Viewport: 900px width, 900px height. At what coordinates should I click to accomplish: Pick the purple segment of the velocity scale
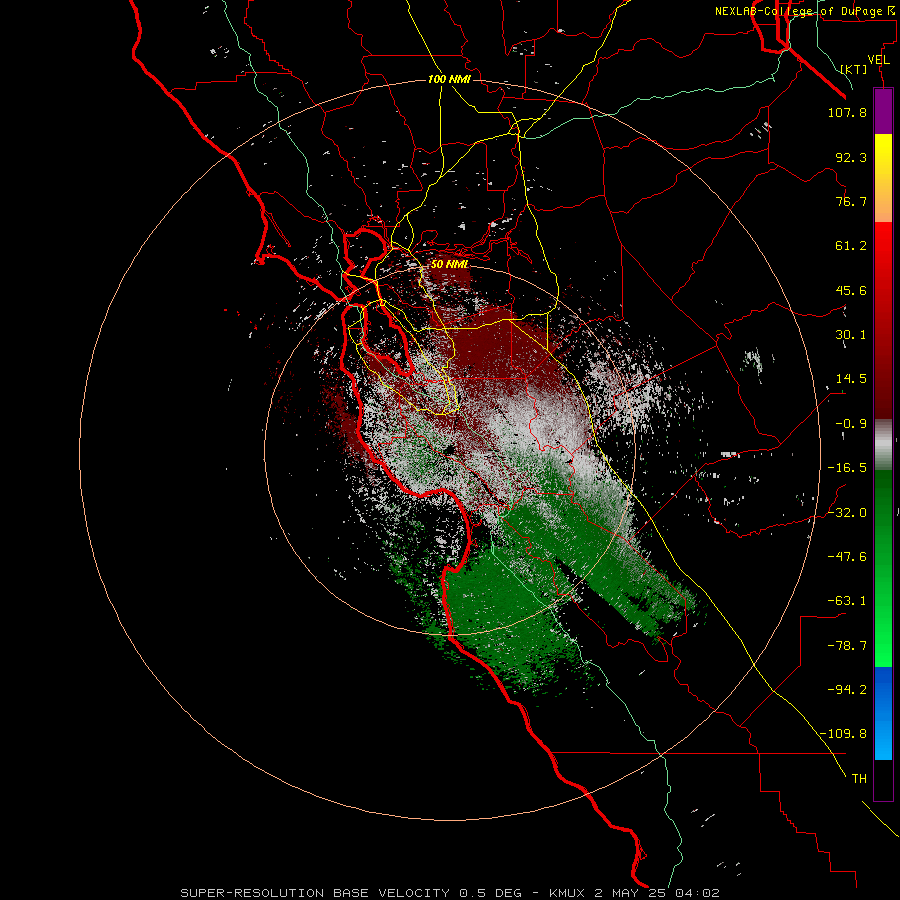coord(883,112)
